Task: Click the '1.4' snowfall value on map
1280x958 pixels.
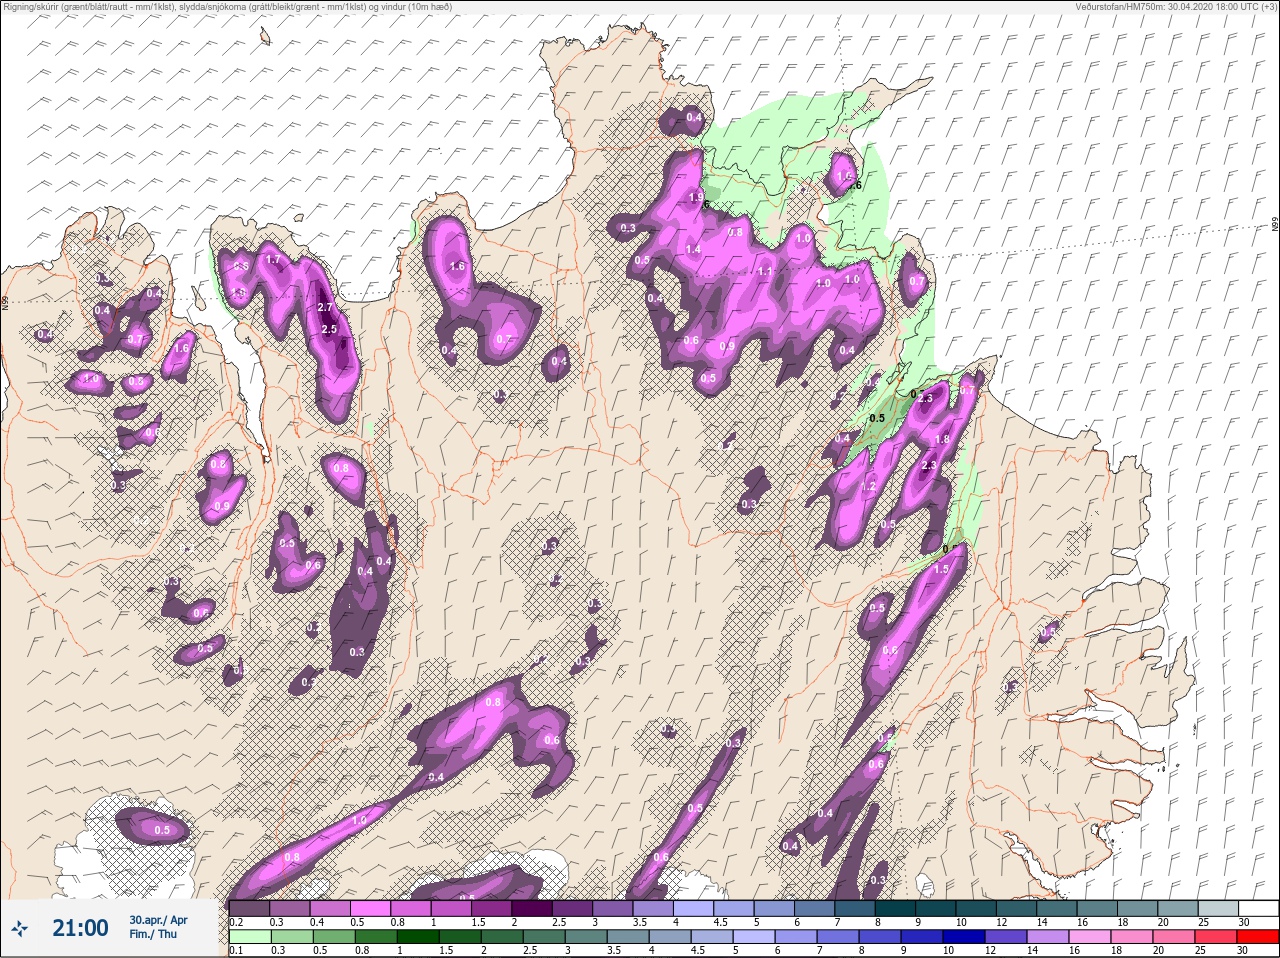Action: 693,249
